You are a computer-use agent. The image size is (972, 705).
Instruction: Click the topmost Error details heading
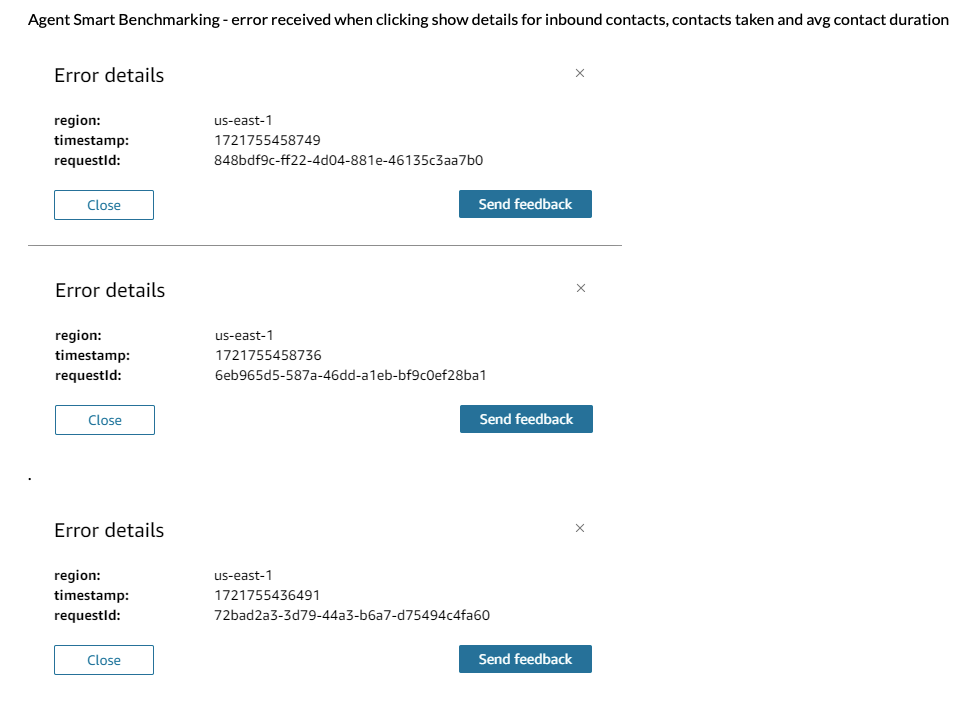point(109,75)
